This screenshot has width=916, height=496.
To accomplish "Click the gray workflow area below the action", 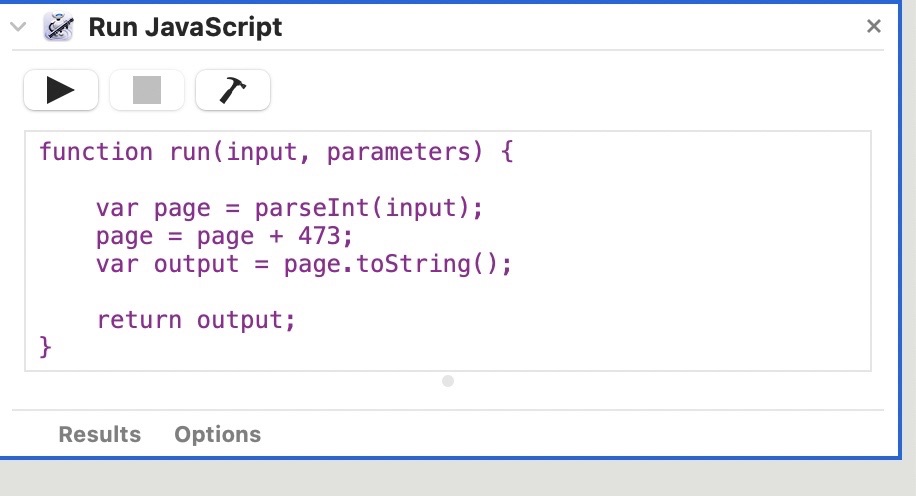I will pos(458,478).
